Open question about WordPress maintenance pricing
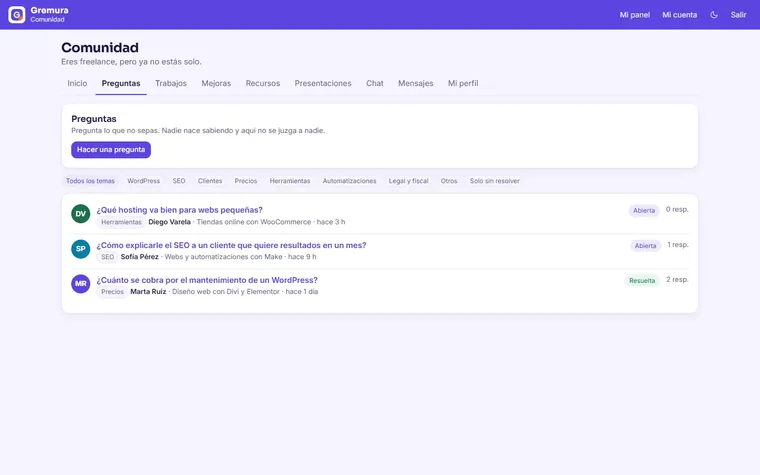The width and height of the screenshot is (760, 475). pos(207,280)
